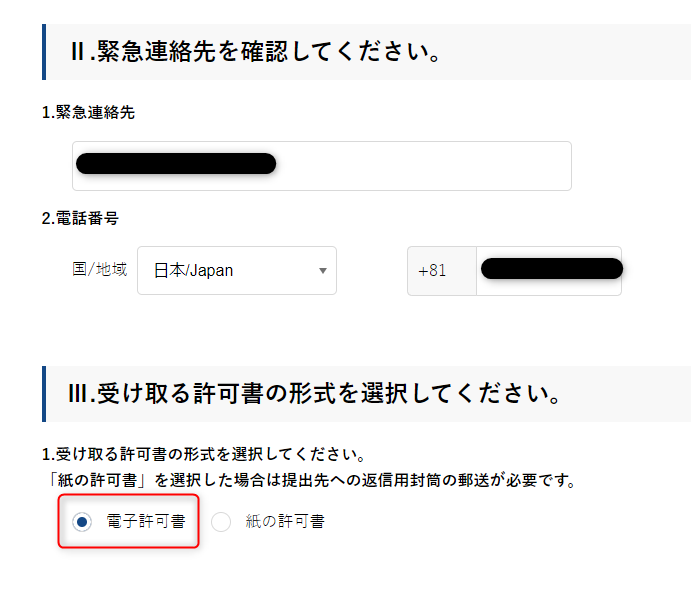Click the +81 country code prefix
Screen dimensions: 691x589
click(x=433, y=271)
